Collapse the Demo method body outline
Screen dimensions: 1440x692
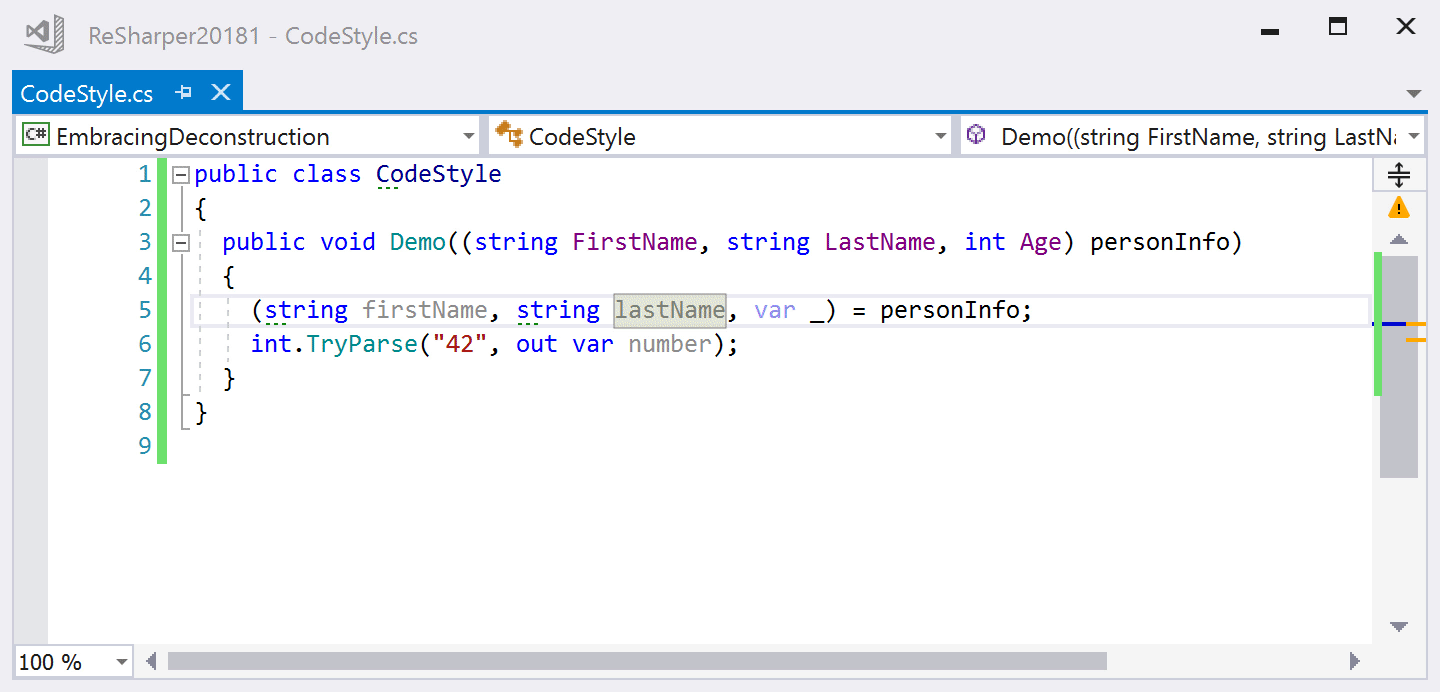(180, 242)
